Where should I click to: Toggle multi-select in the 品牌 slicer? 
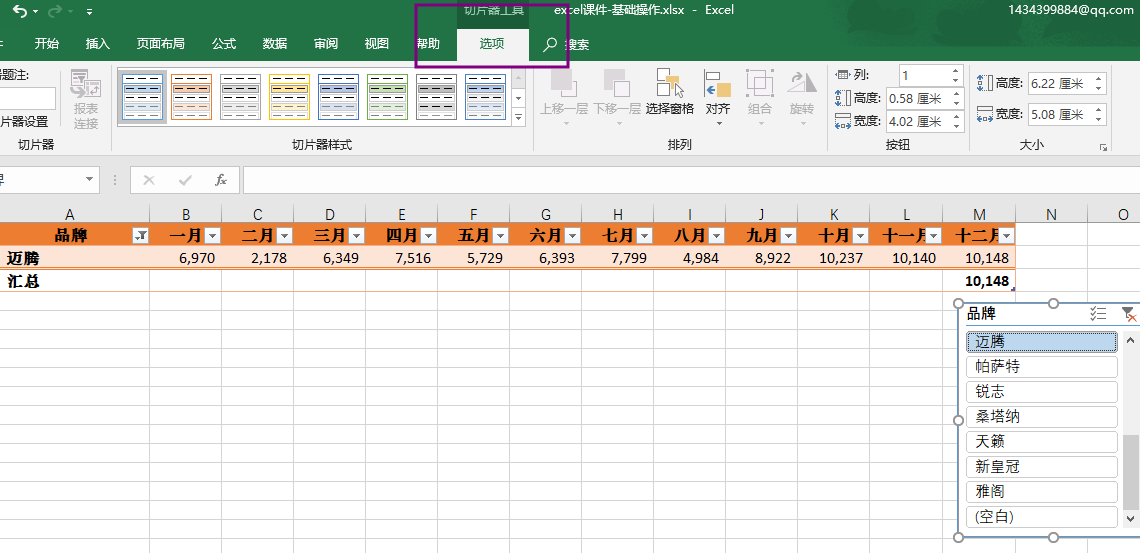coord(1098,314)
